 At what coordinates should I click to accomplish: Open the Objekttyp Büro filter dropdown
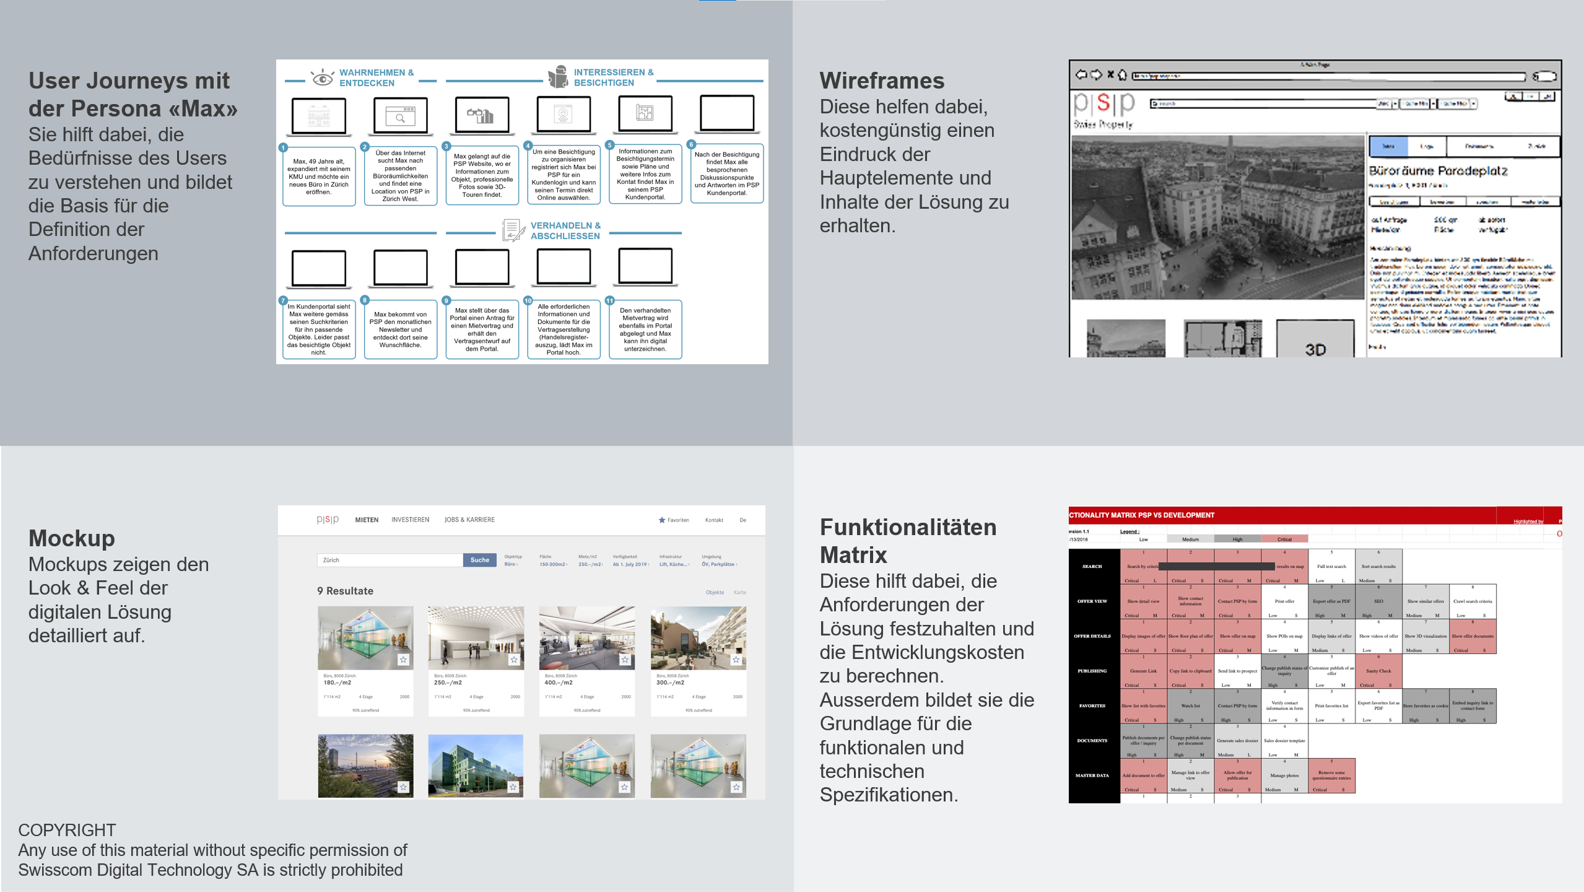[x=512, y=561]
